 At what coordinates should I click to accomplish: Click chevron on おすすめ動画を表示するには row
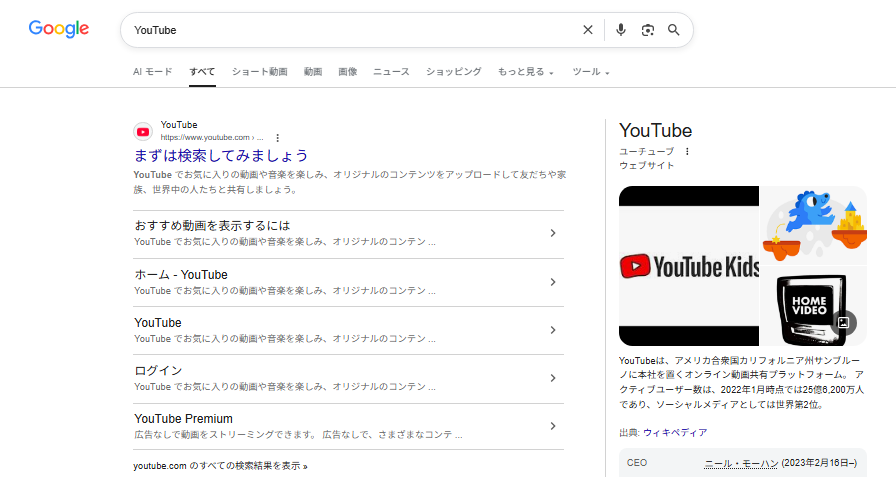pos(553,233)
